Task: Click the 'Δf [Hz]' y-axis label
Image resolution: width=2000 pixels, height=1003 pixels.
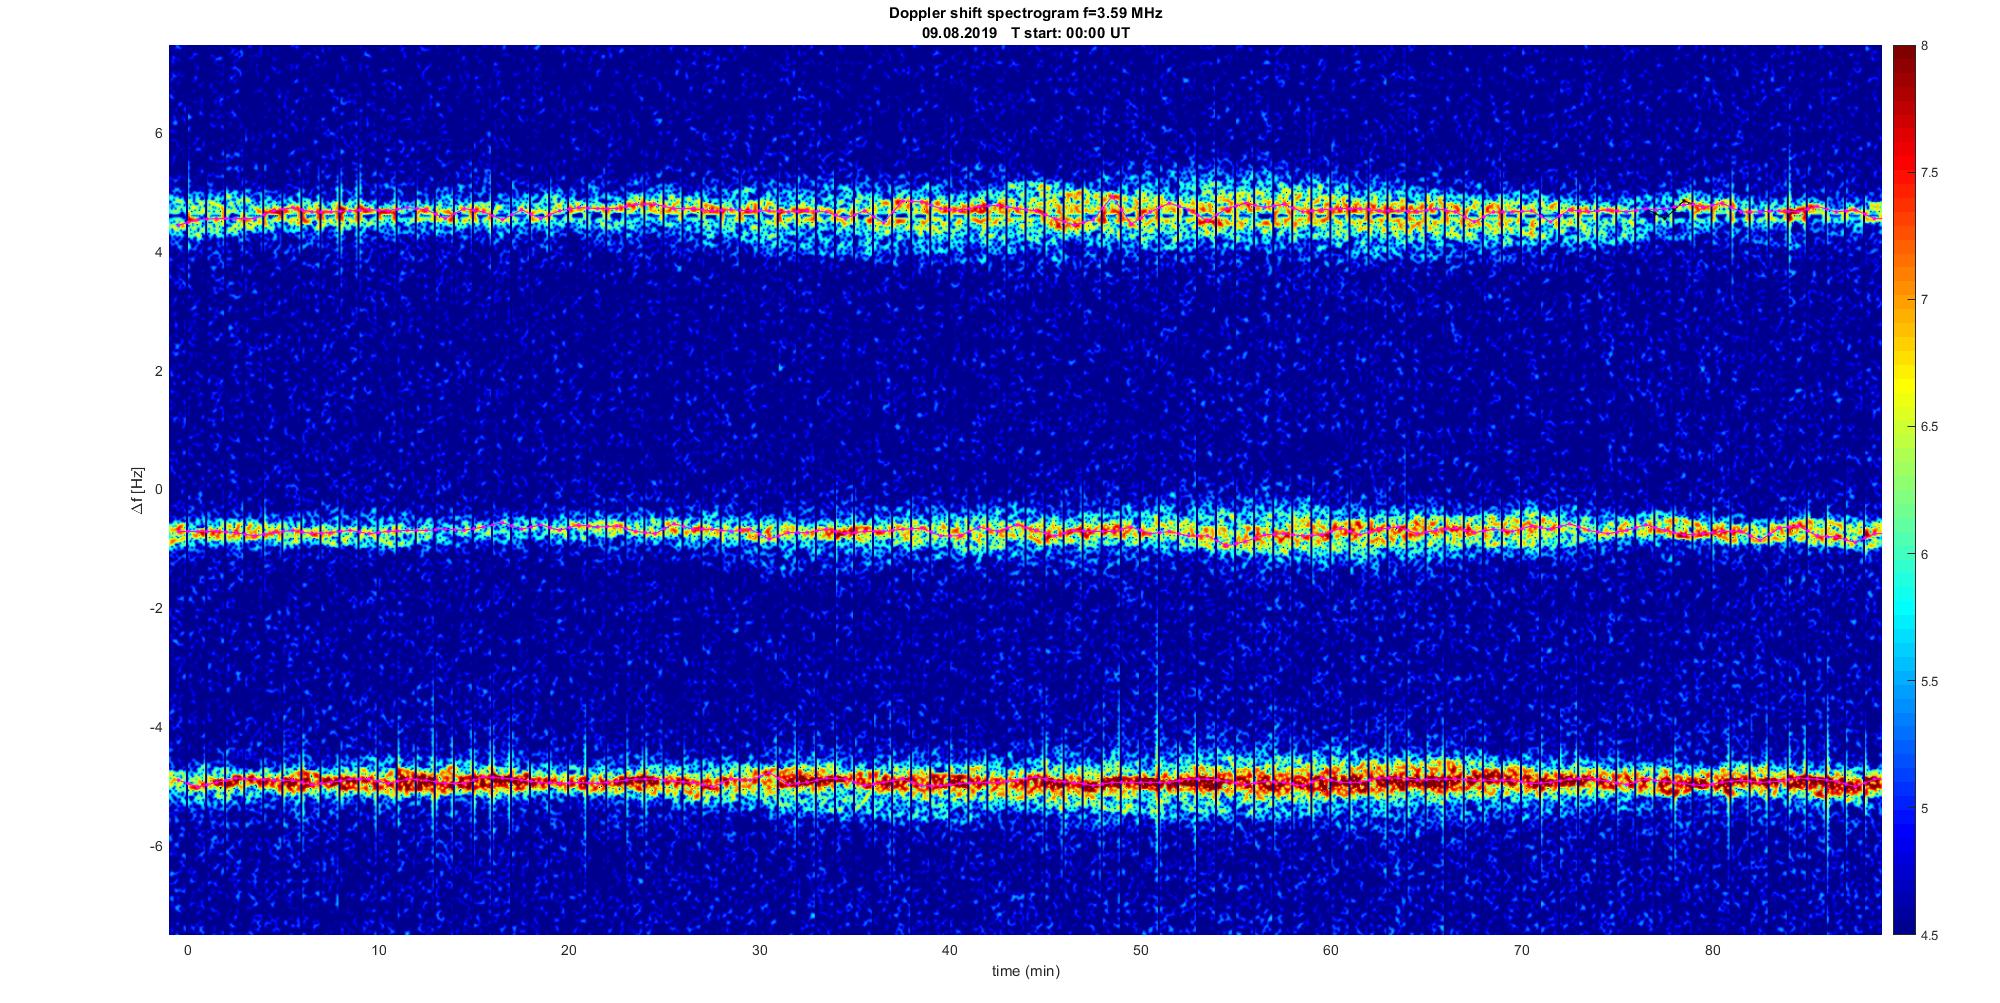Action: click(x=137, y=490)
